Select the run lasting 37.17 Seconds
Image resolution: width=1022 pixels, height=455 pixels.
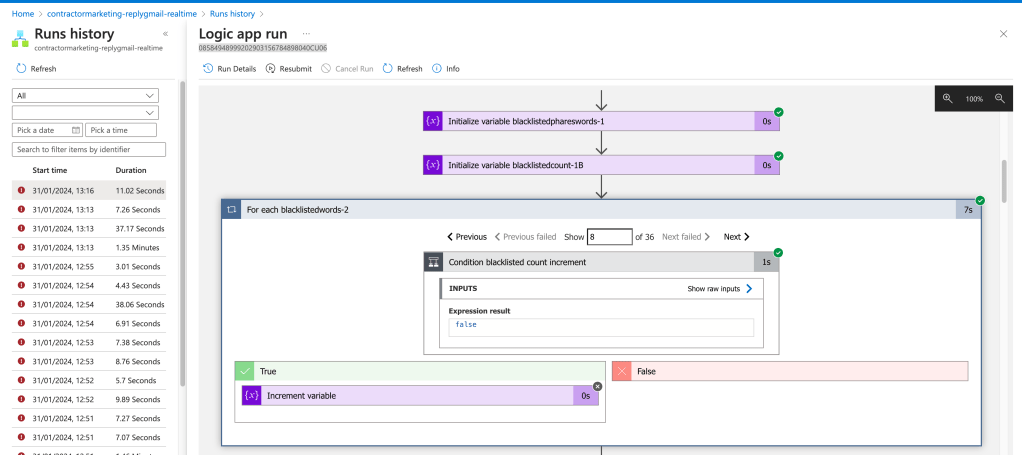click(89, 229)
